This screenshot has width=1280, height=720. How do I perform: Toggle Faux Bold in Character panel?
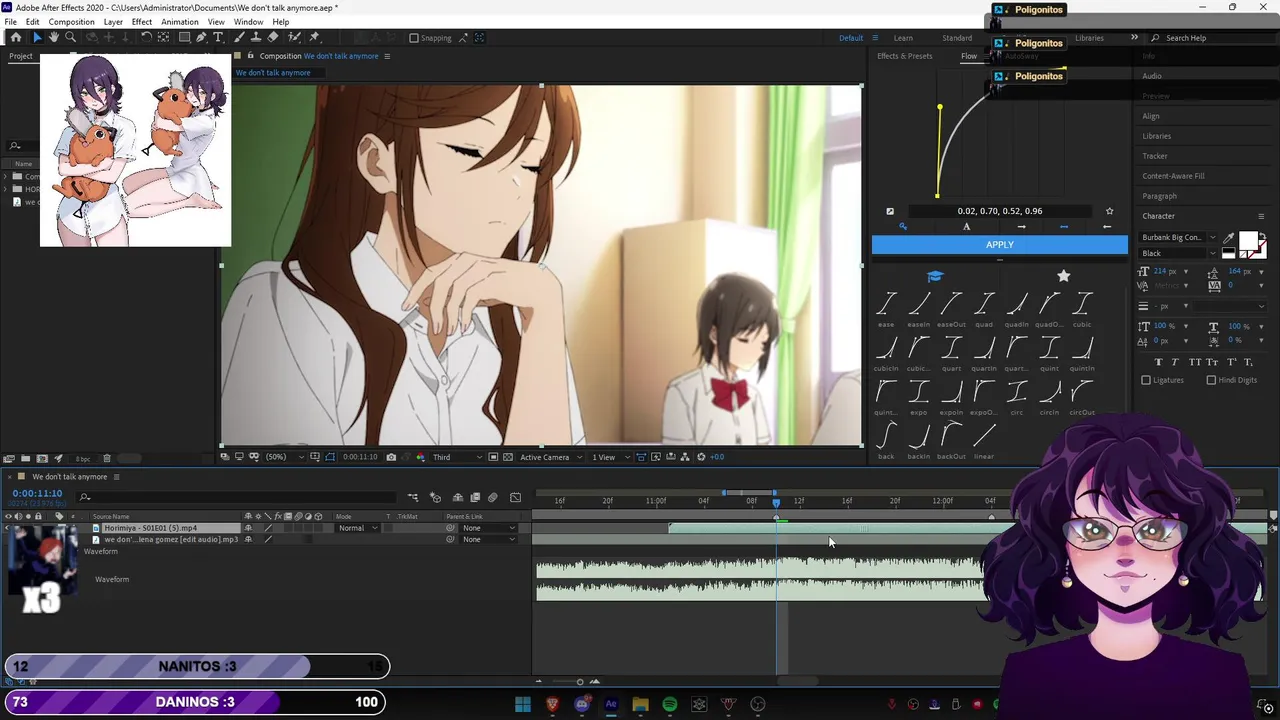click(1158, 362)
